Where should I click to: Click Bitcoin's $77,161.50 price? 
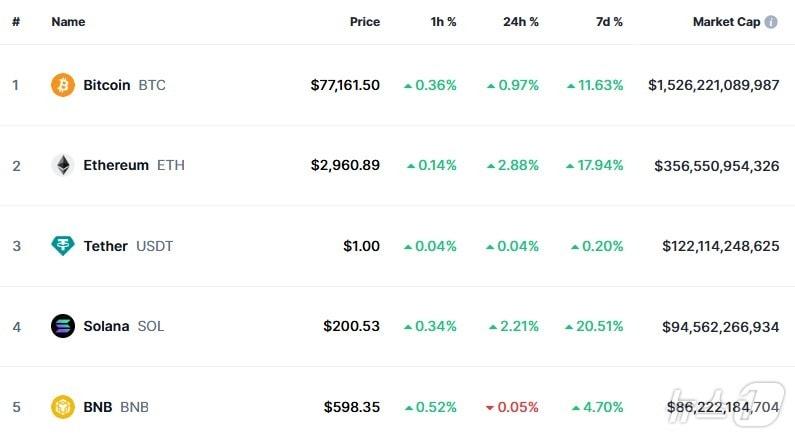click(x=345, y=85)
